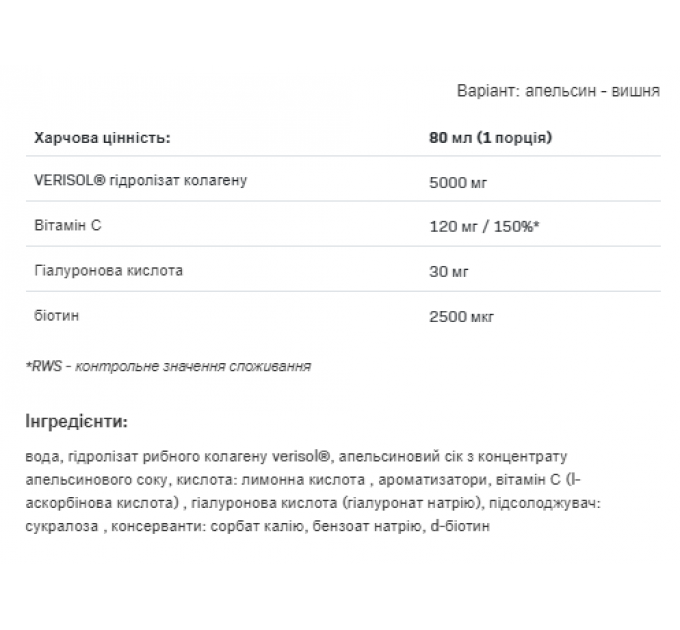Select the 'Вітамін С' row label
680x630 pixels.
68,225
